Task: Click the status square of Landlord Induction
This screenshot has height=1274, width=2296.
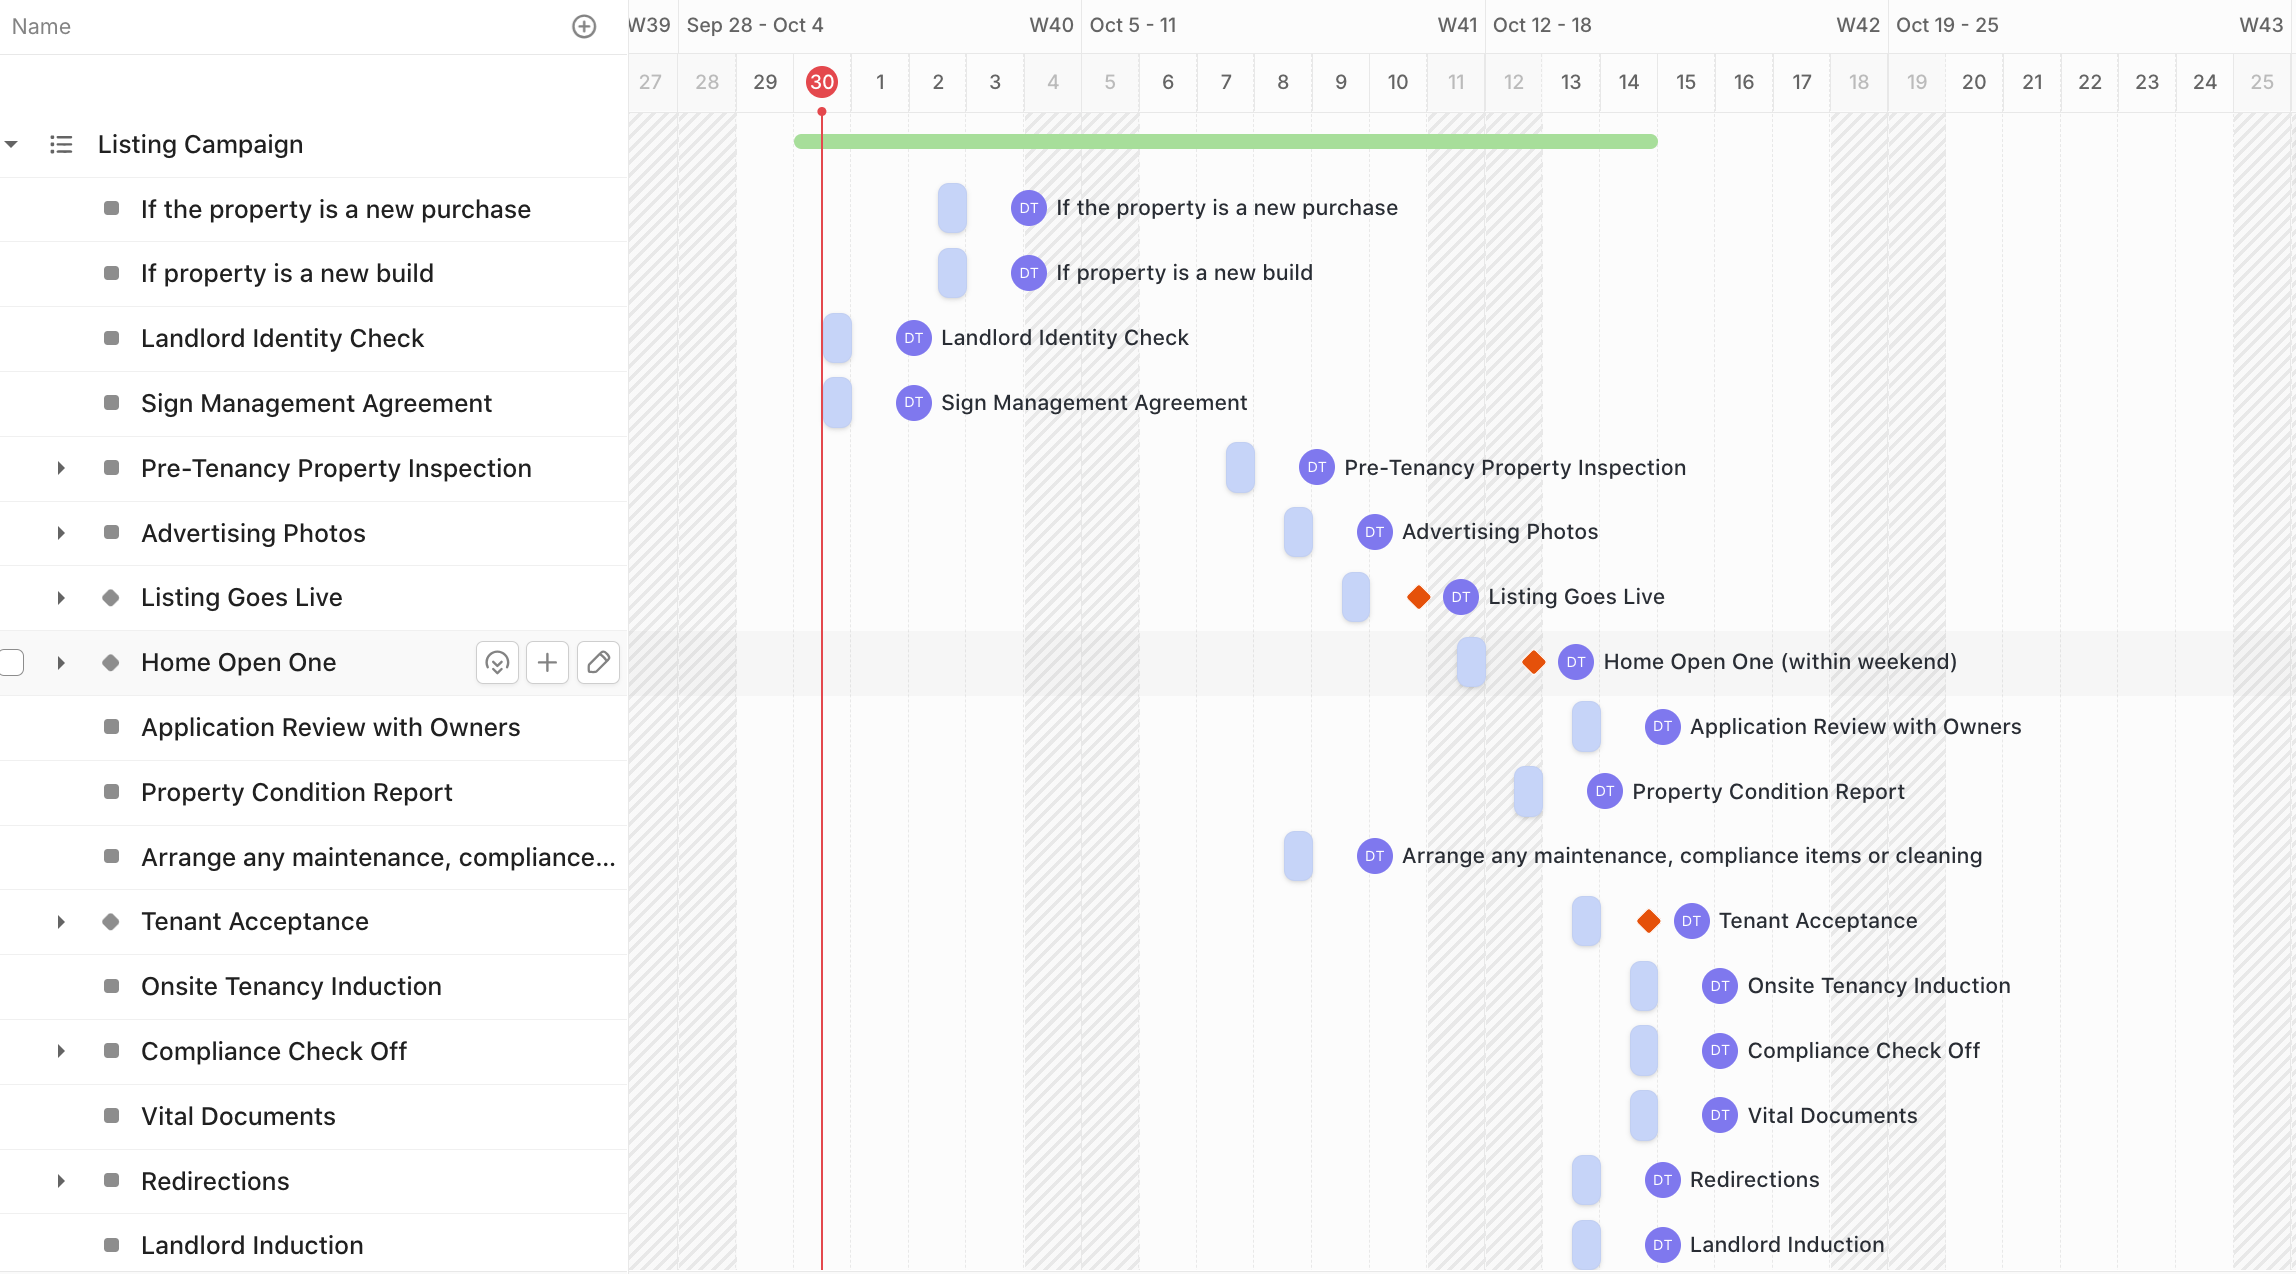Action: [111, 1245]
